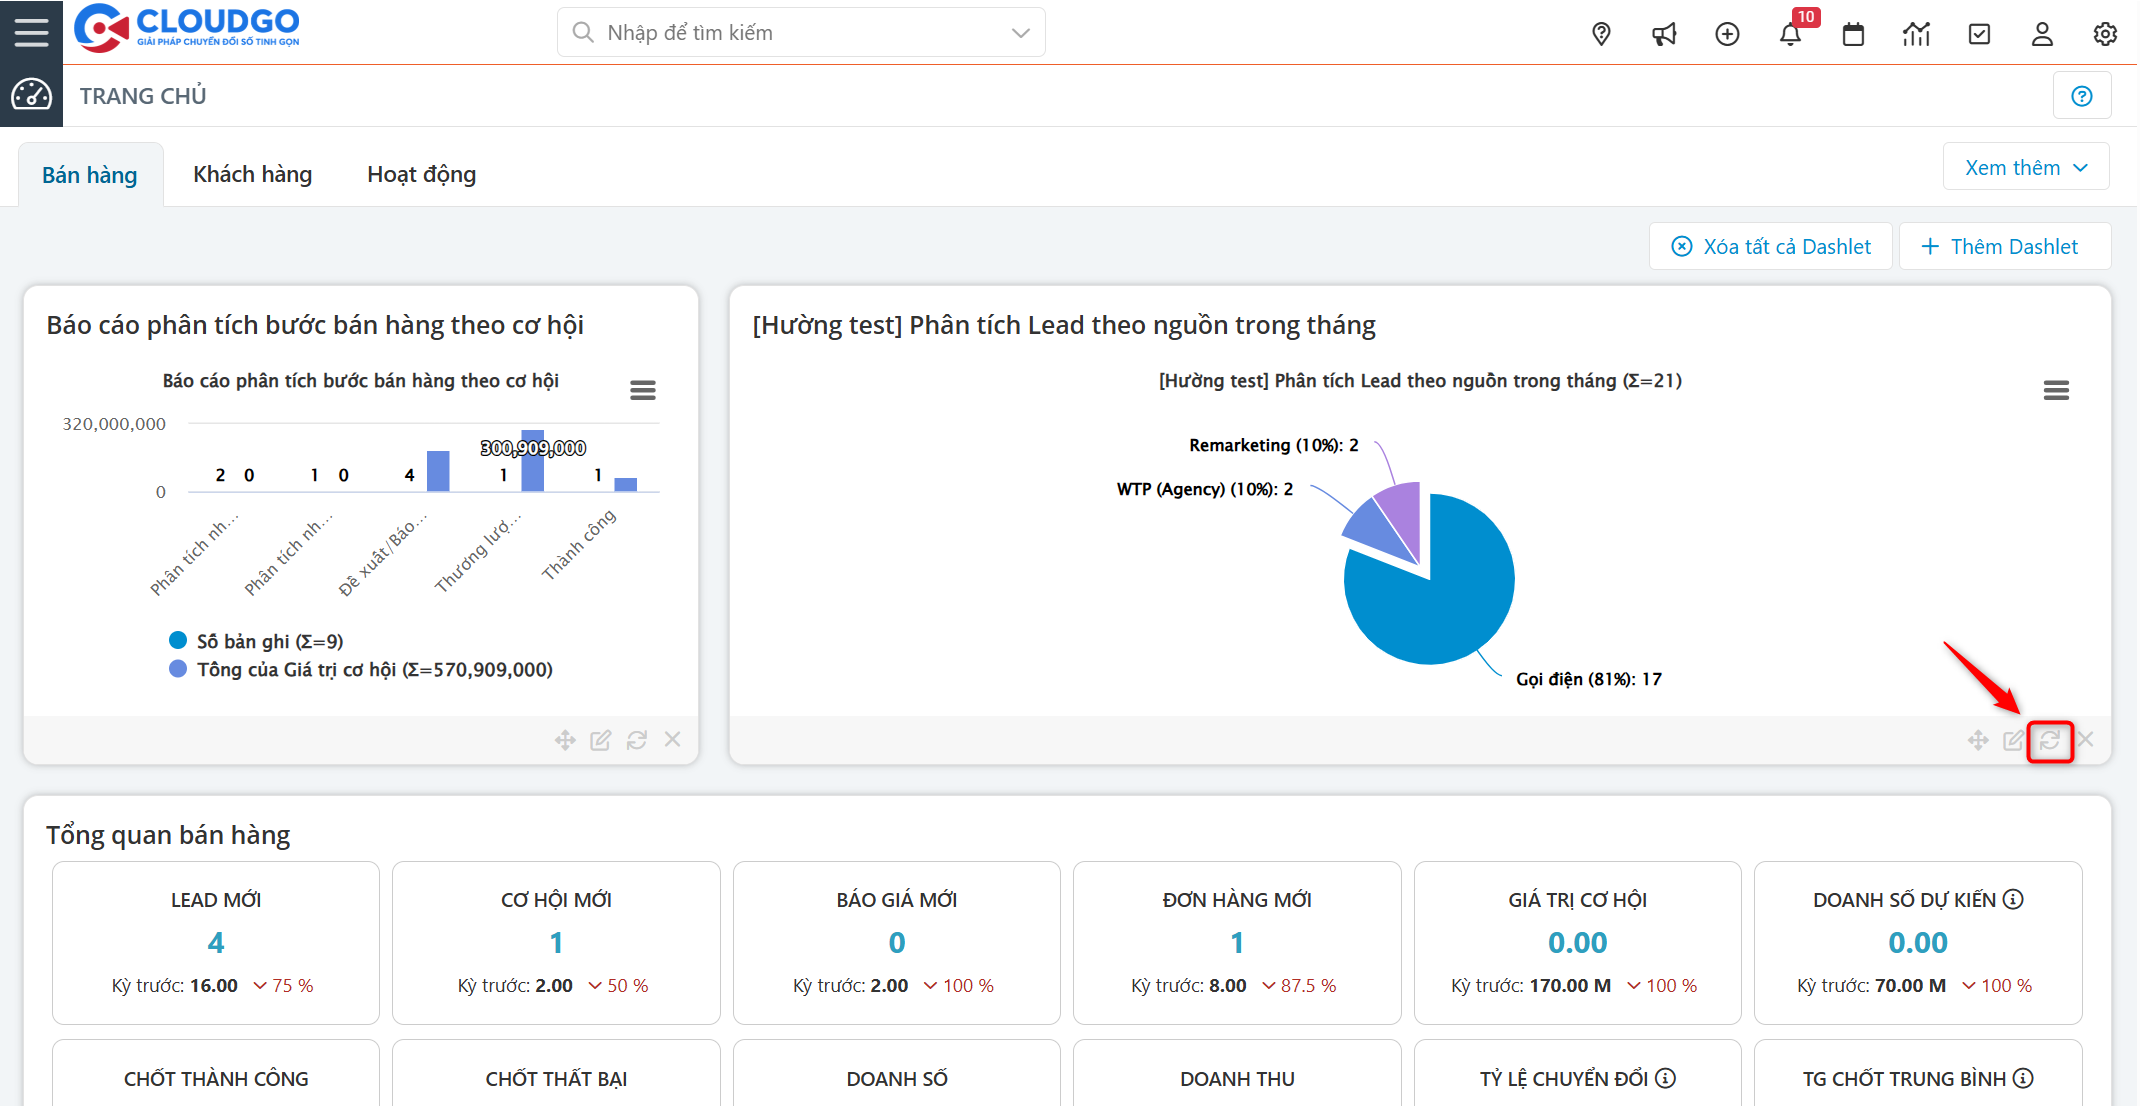Toggle the Số bản ghi legend series

point(269,641)
